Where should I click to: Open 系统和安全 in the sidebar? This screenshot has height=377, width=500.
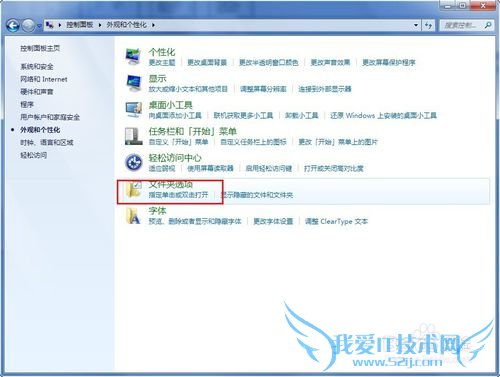37,67
